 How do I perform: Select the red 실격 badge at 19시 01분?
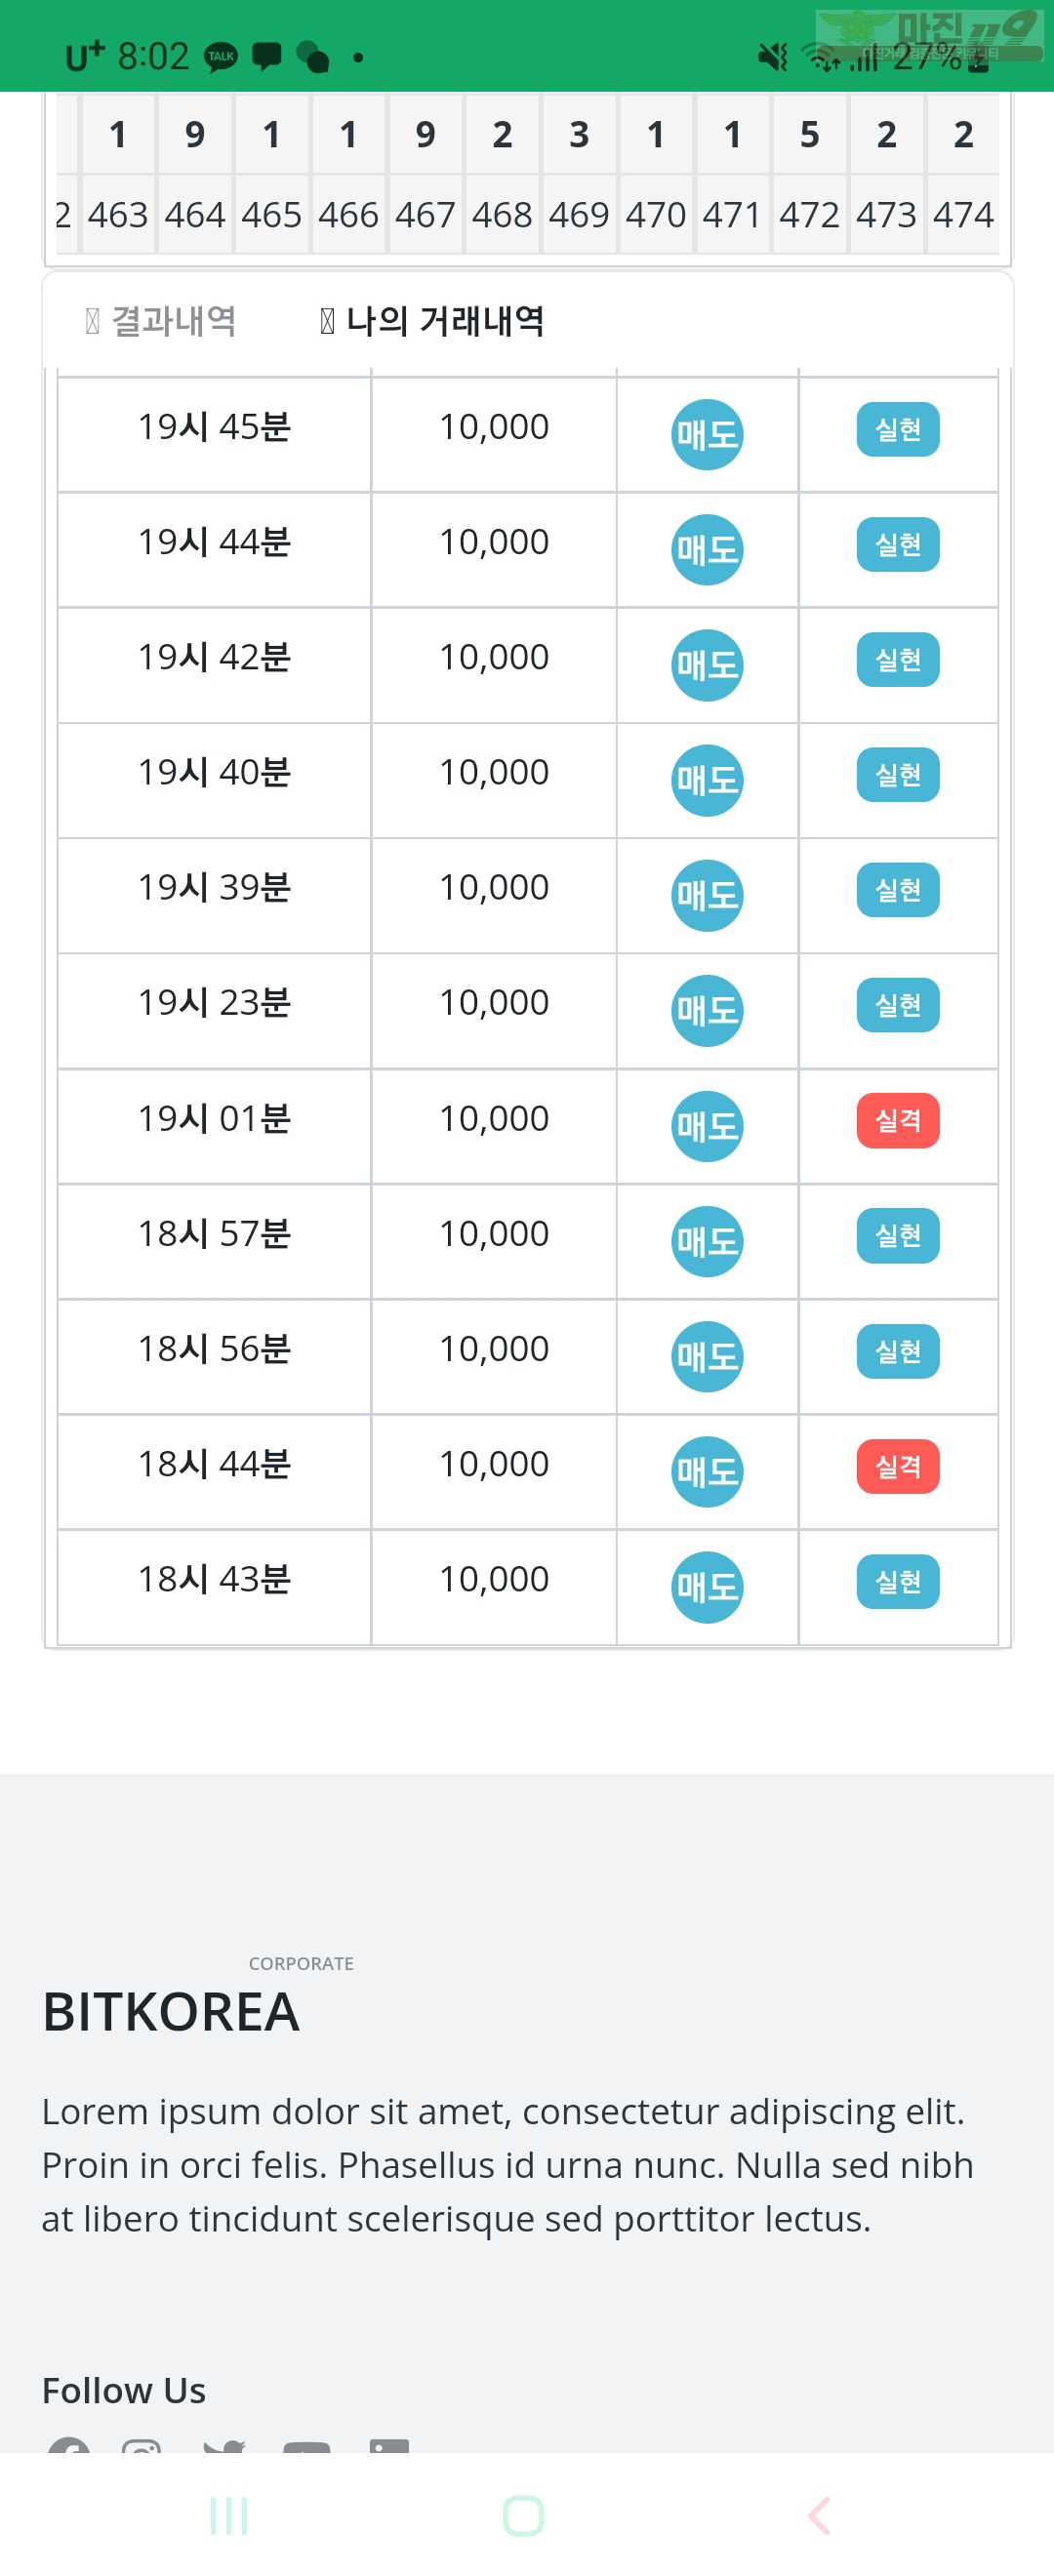tap(898, 1120)
